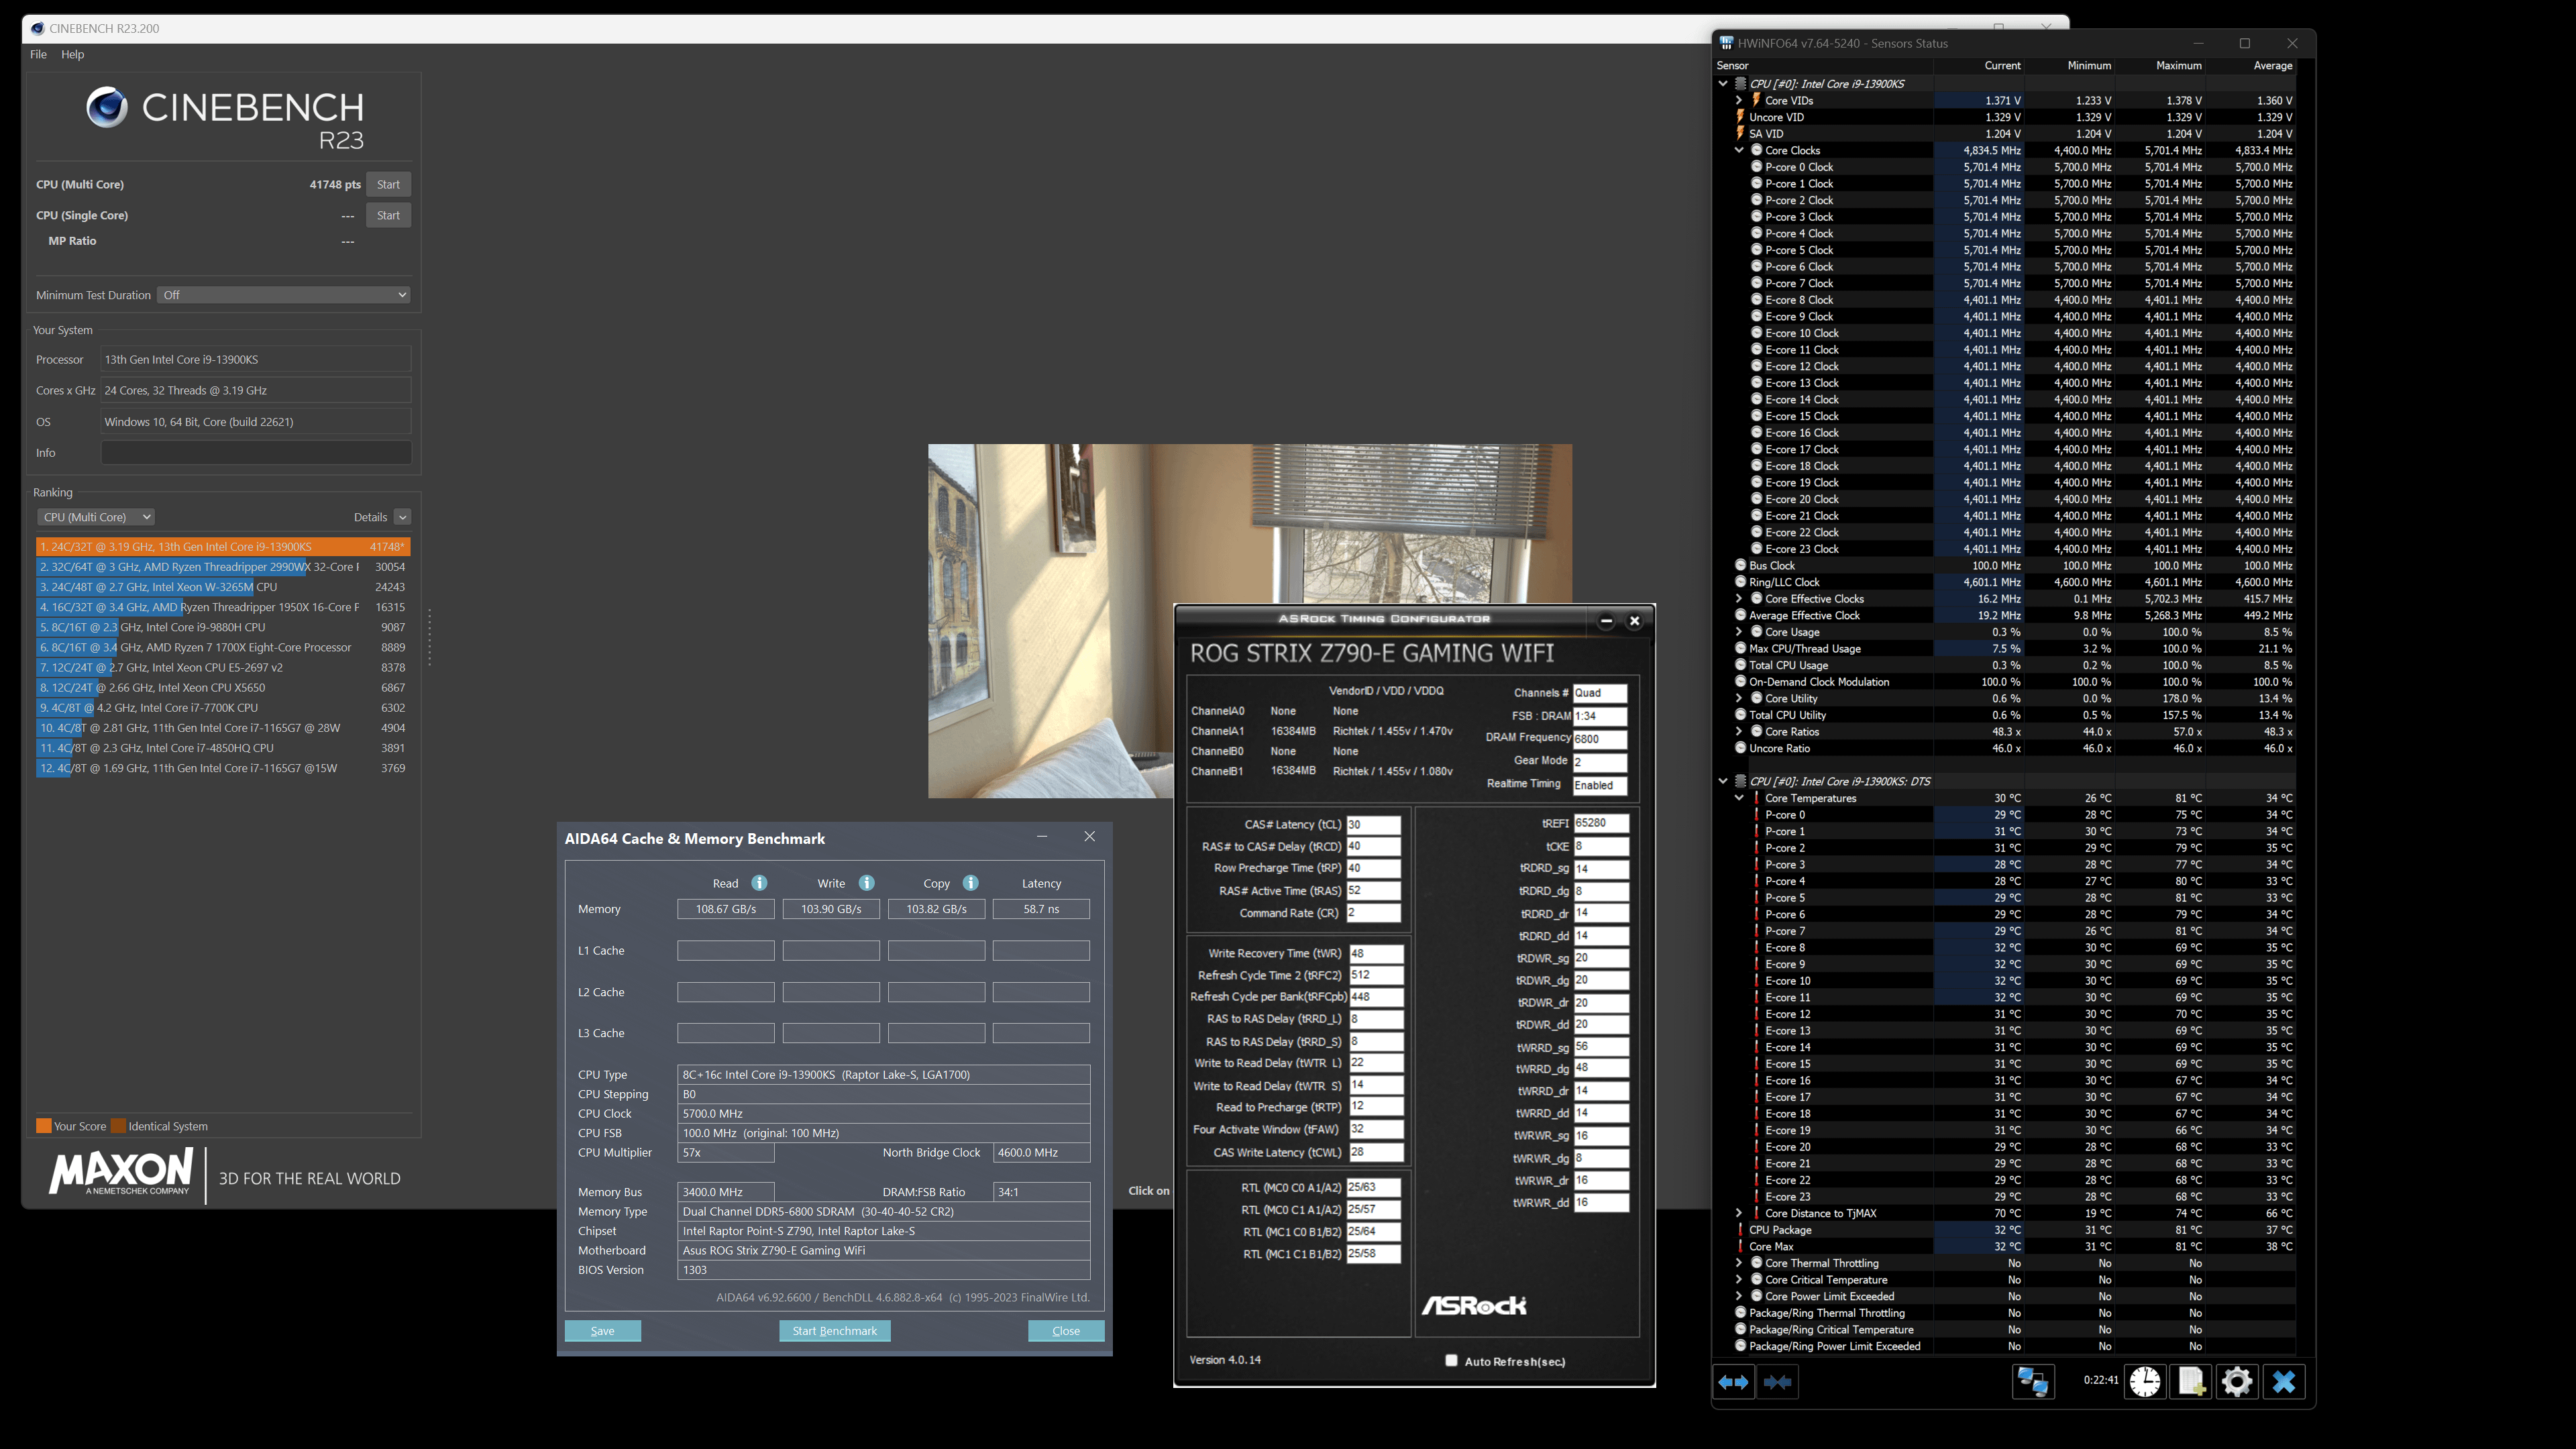Open the Cinebench File menu
This screenshot has width=2576, height=1449.
tap(38, 54)
